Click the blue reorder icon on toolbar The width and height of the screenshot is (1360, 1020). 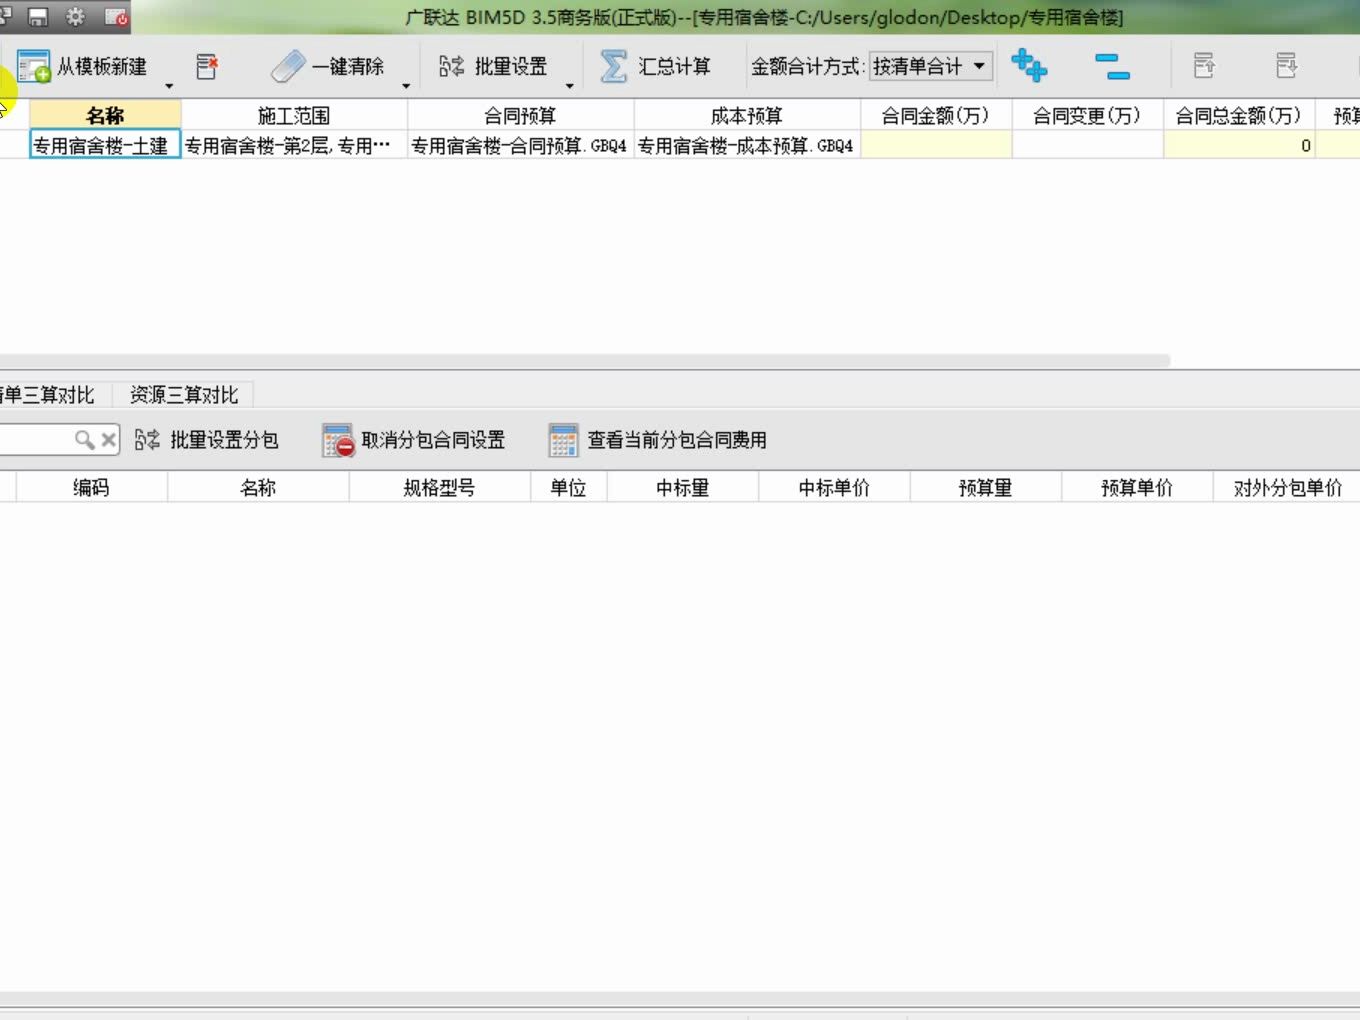[x=1112, y=66]
